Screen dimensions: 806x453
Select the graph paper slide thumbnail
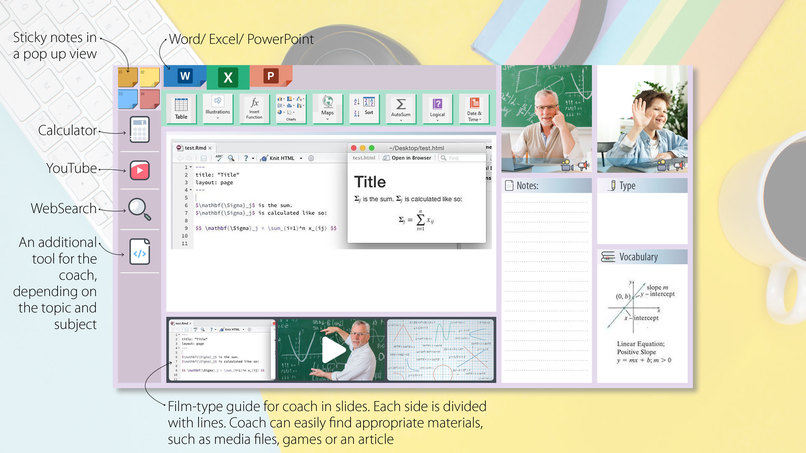(440, 350)
